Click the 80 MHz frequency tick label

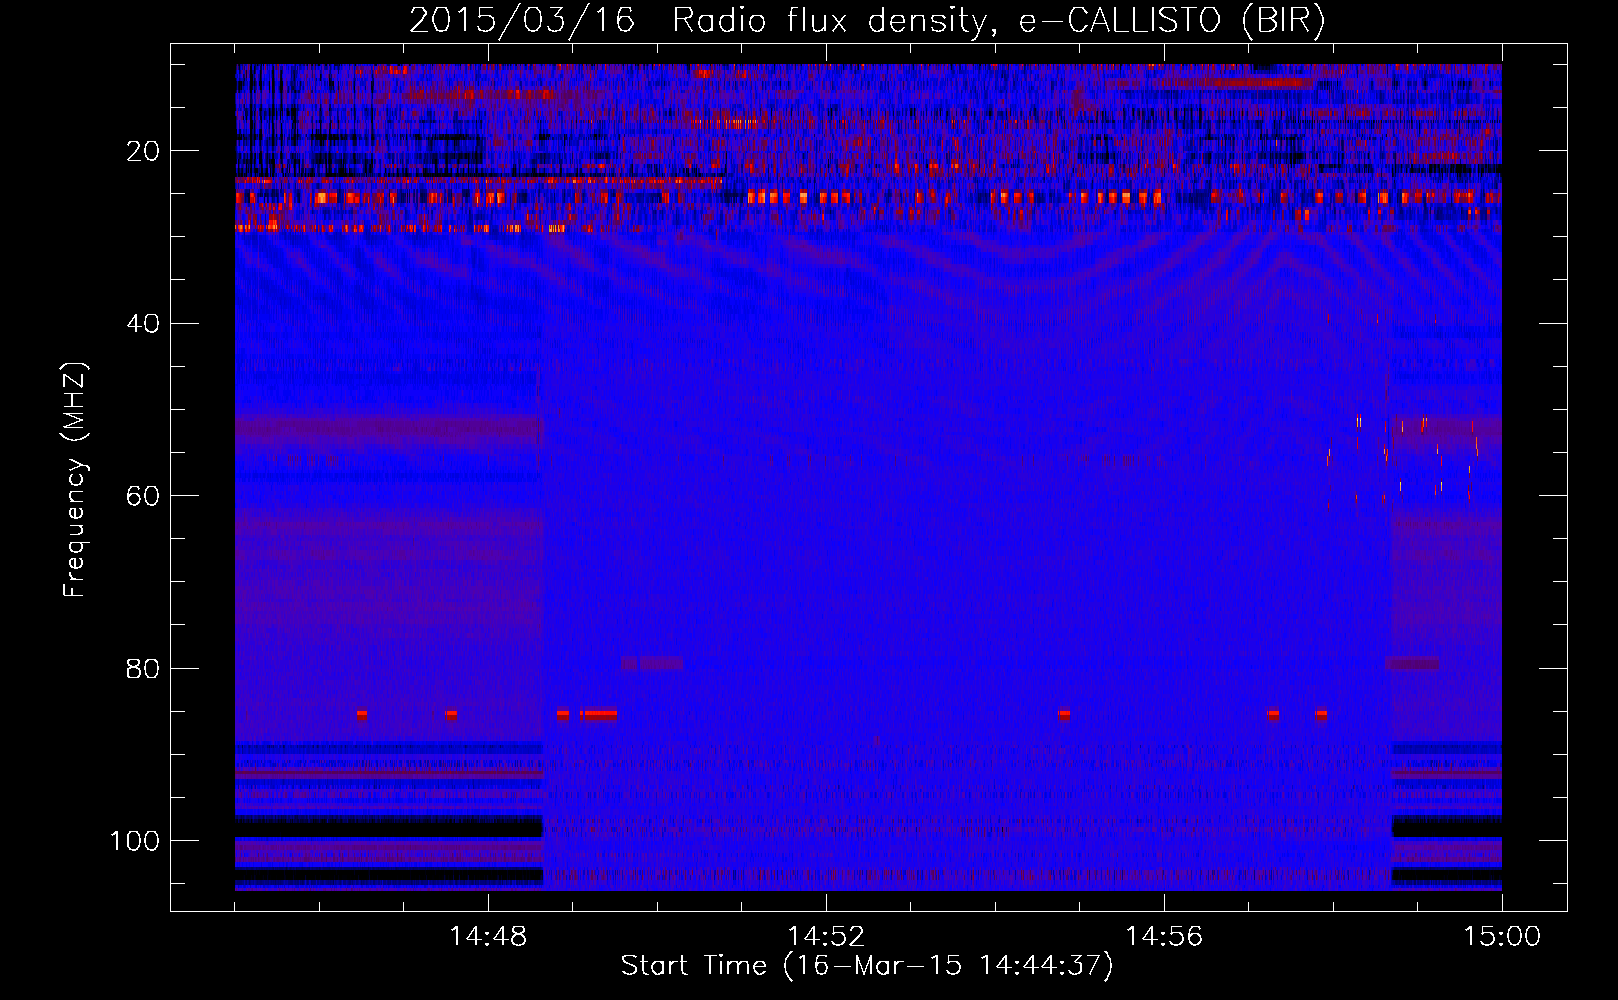[143, 668]
